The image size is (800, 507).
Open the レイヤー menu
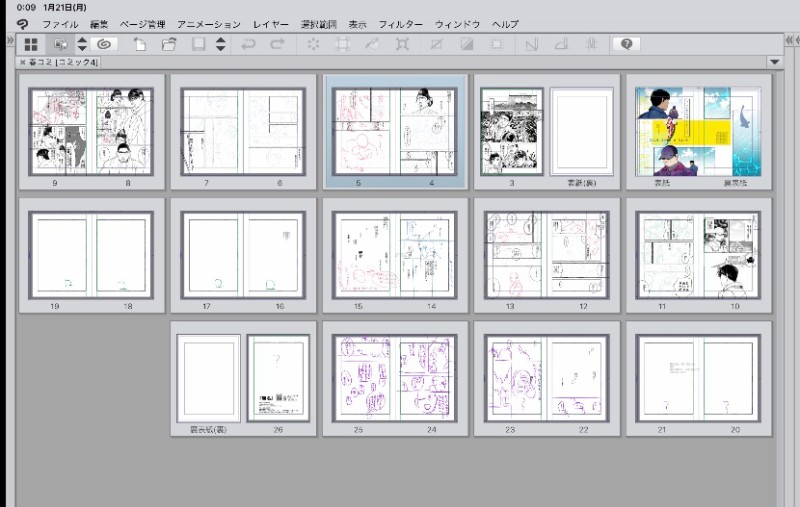[x=270, y=24]
